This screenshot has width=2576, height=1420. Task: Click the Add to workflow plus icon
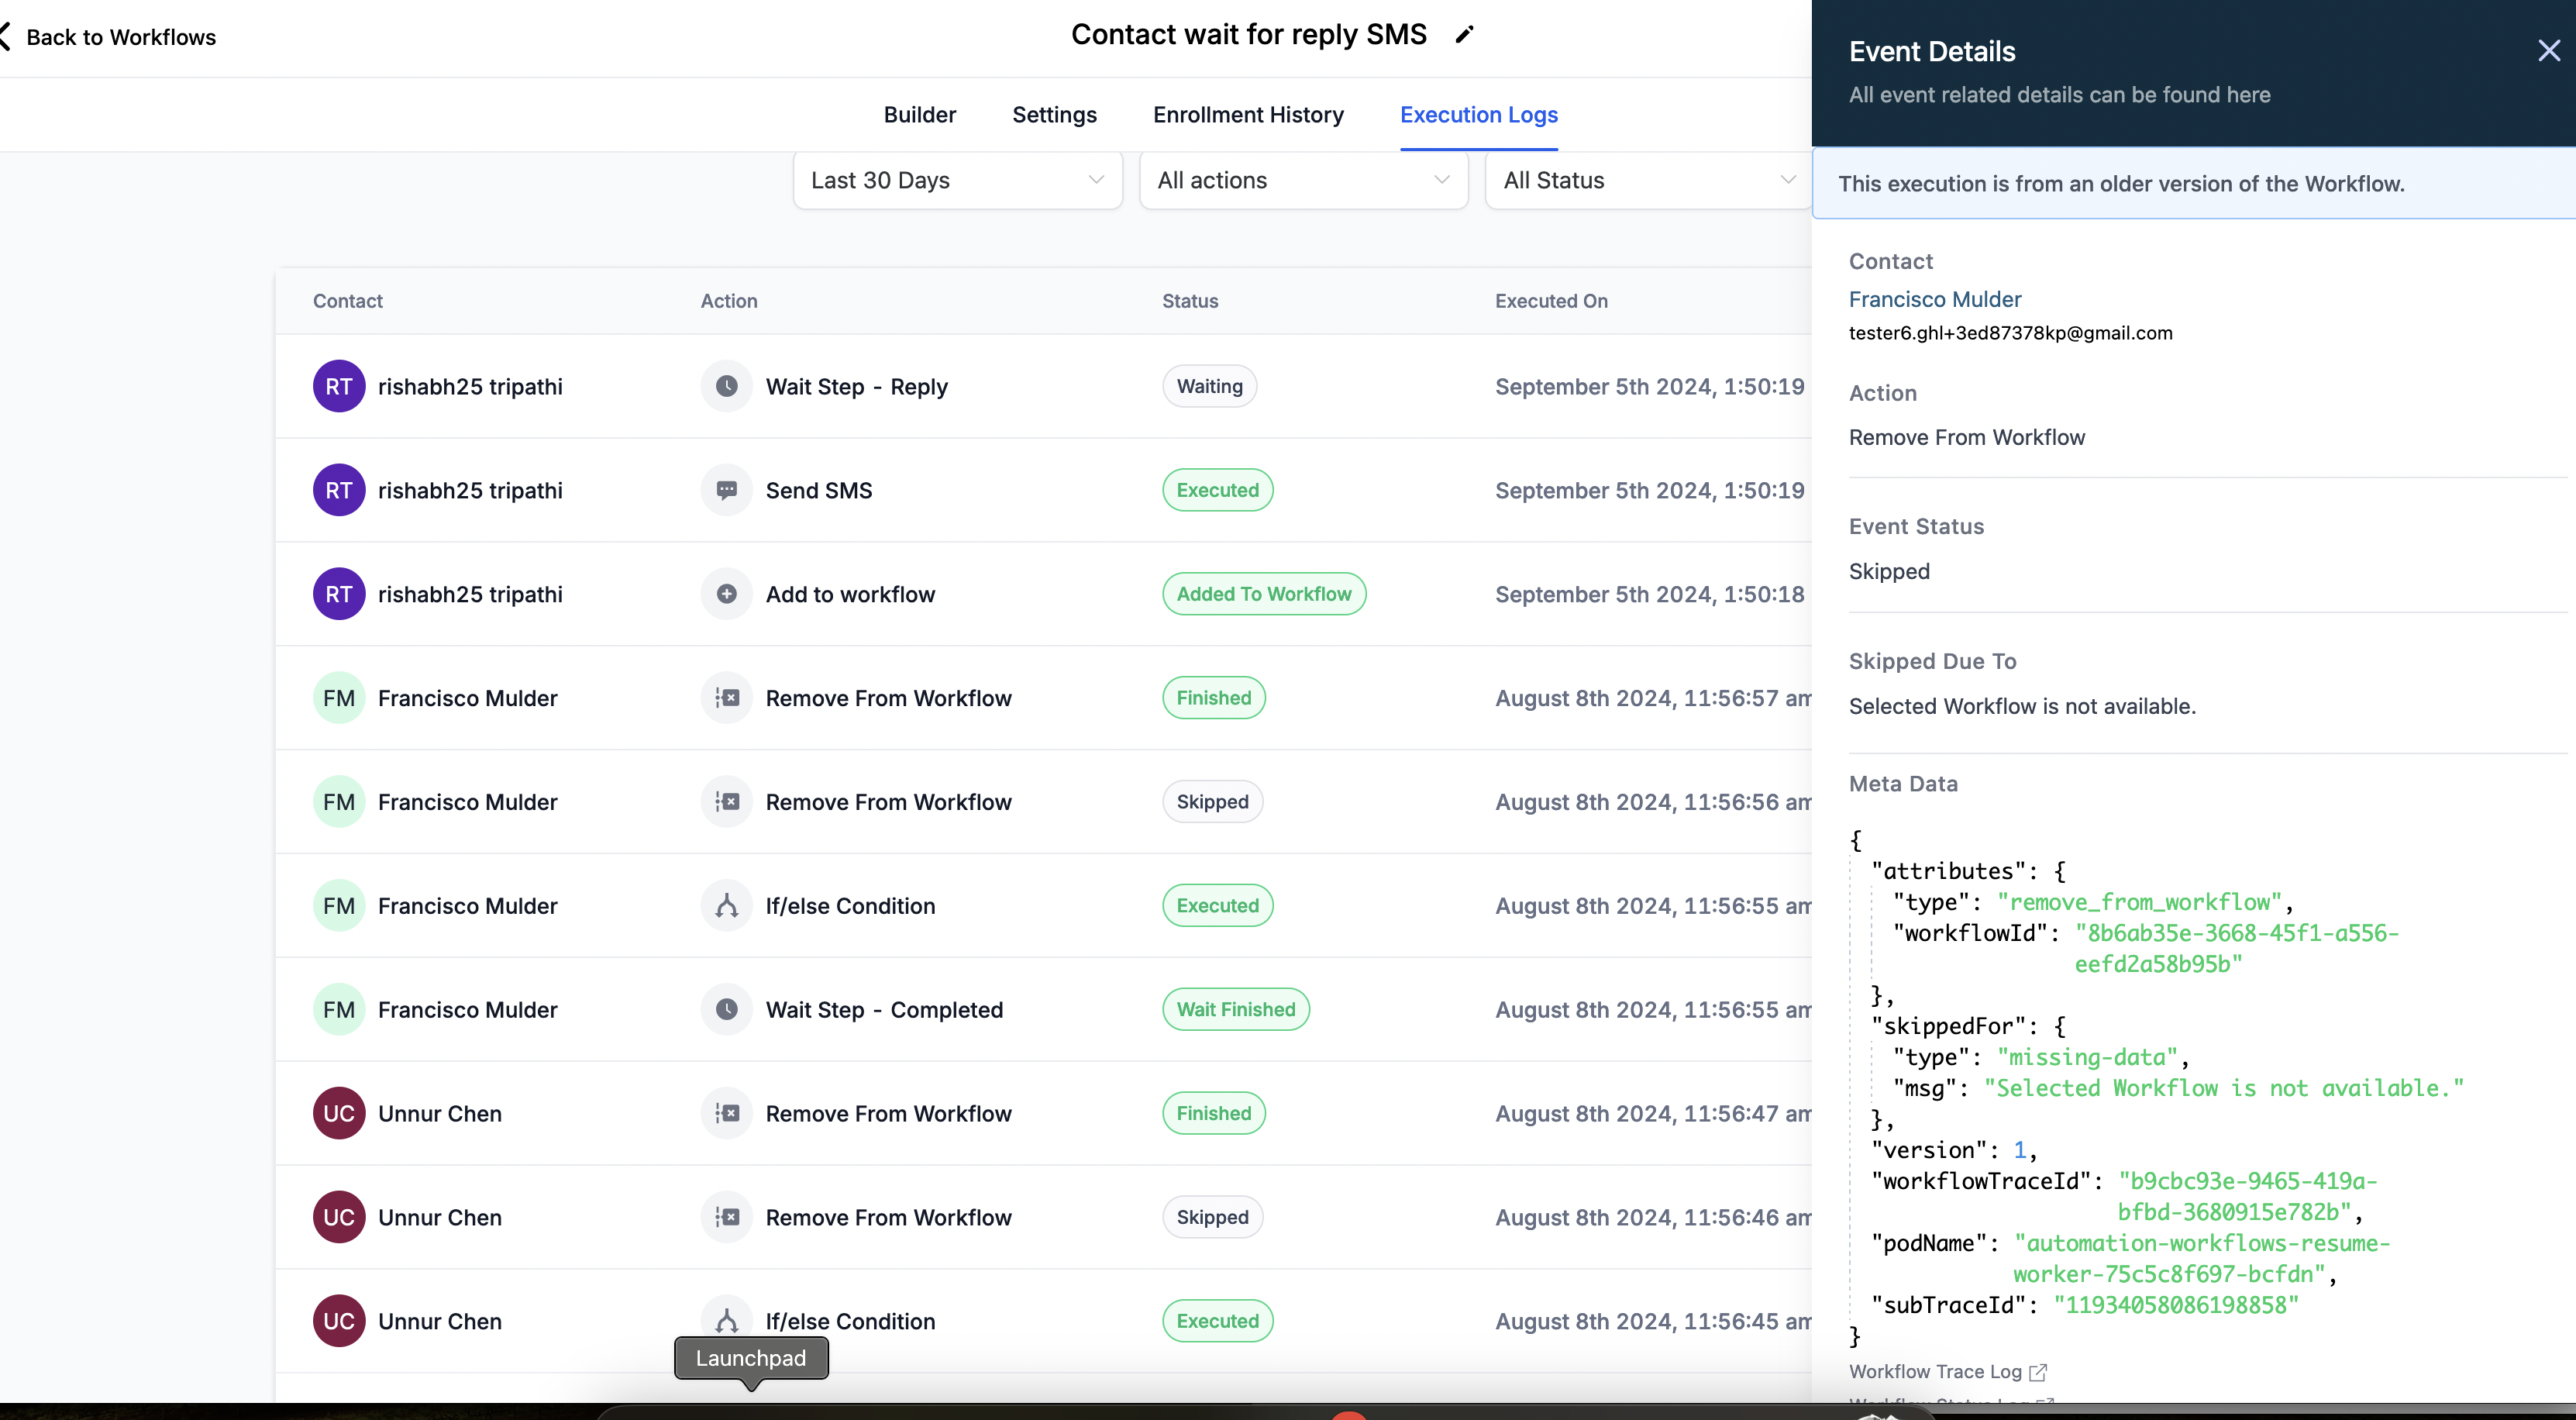(x=727, y=594)
